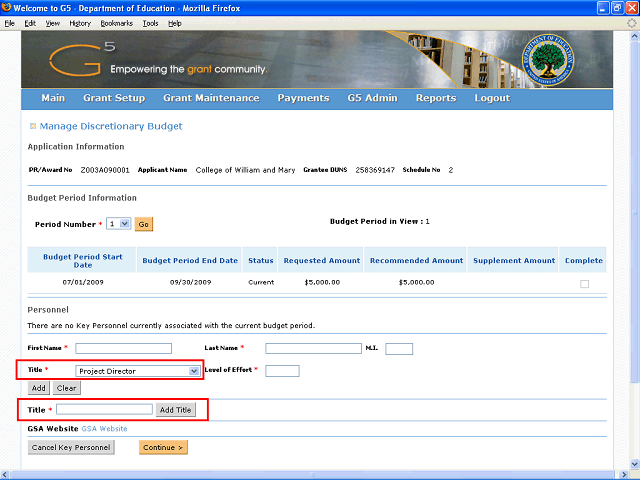Select the Grant Maintenance navigation tab
Image resolution: width=640 pixels, height=480 pixels.
coord(211,98)
